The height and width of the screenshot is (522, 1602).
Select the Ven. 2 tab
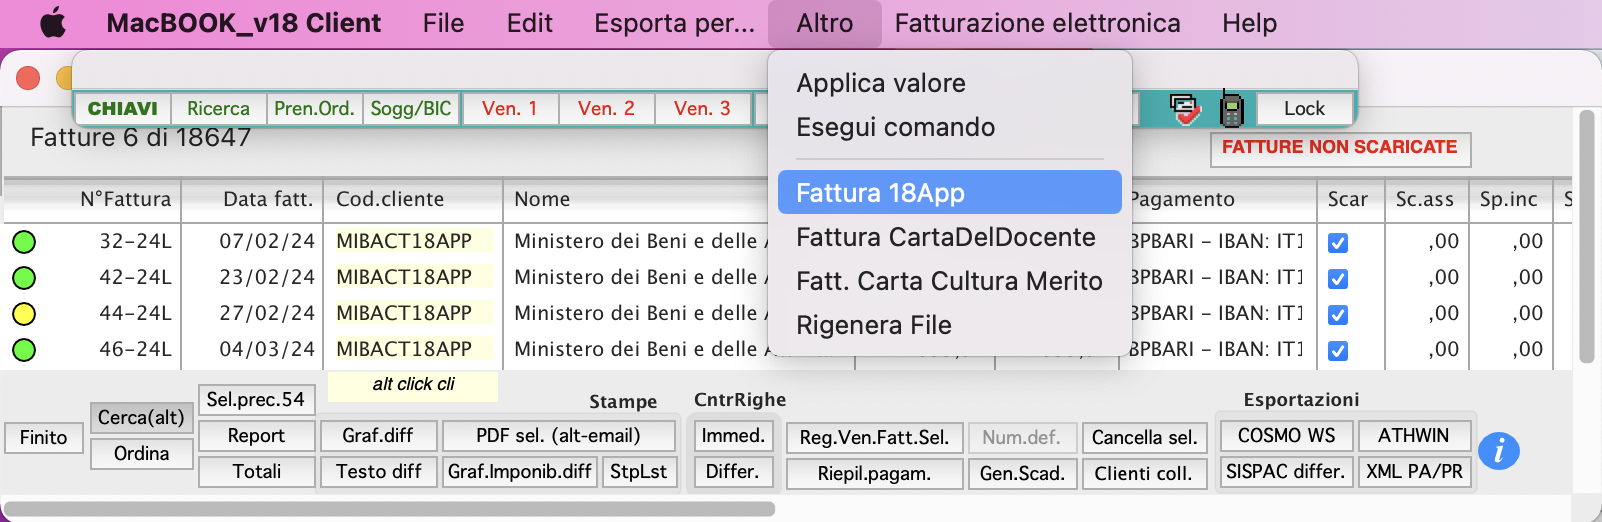[x=606, y=108]
